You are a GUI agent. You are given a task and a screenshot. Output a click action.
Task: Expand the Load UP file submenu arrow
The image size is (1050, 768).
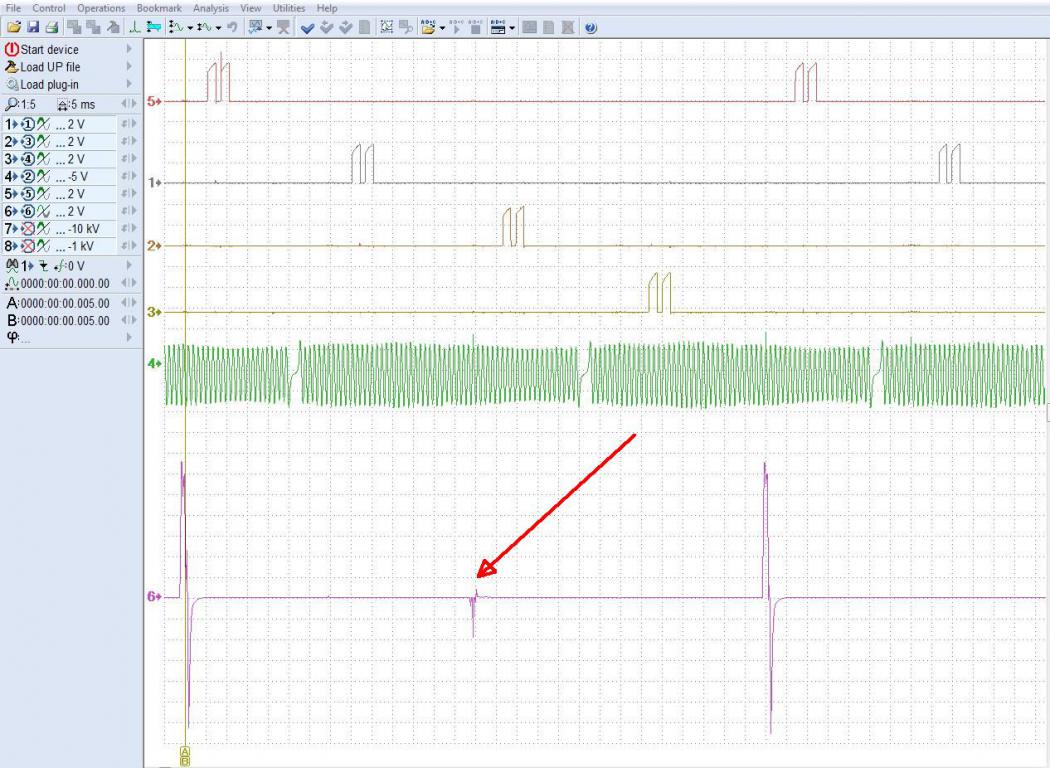point(129,66)
